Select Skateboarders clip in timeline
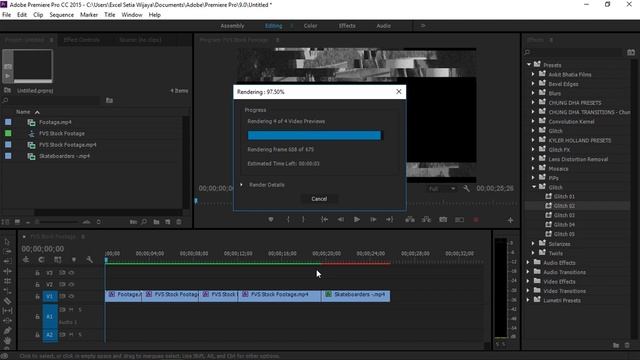Image resolution: width=640 pixels, height=360 pixels. point(356,296)
